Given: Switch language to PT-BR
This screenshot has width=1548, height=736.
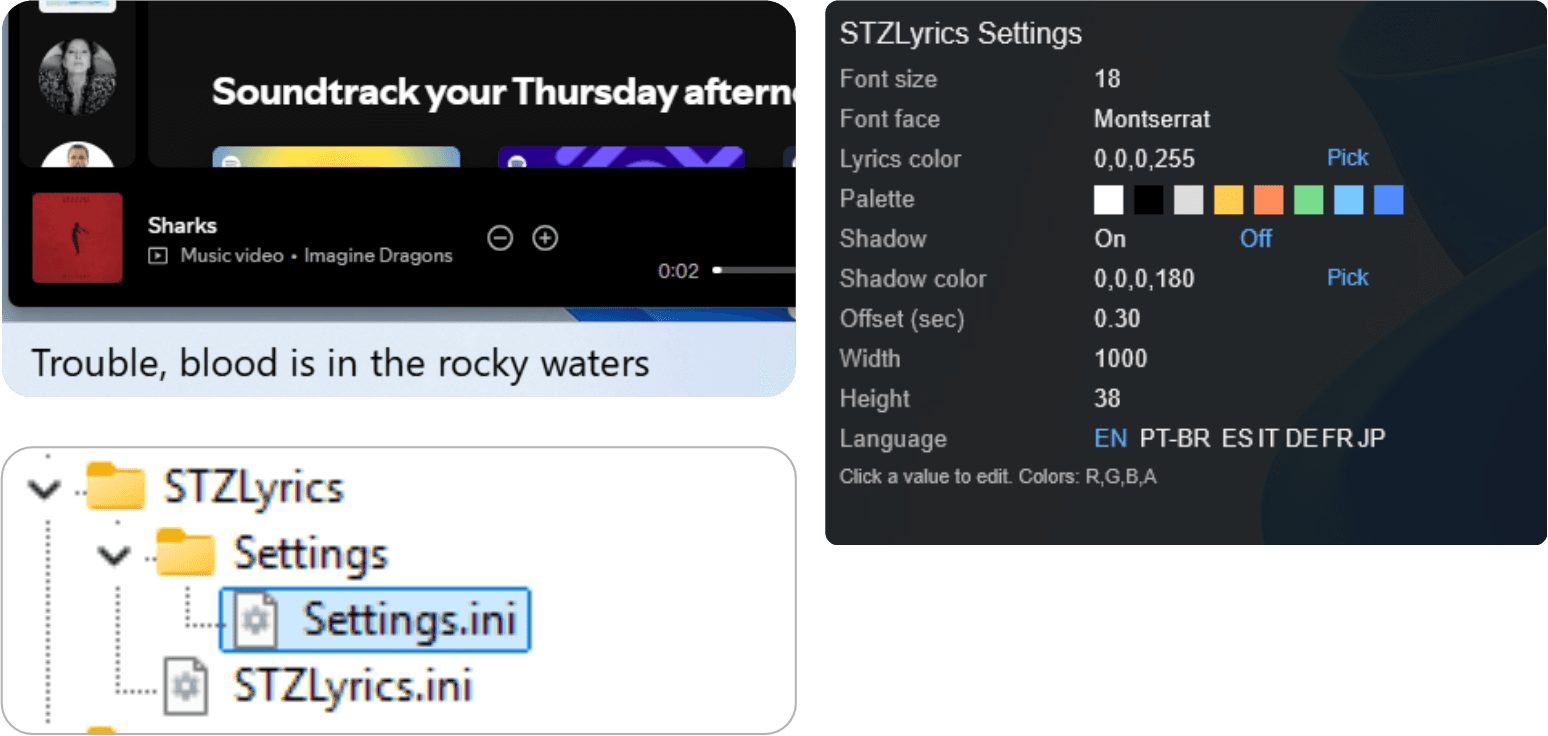Looking at the screenshot, I should (1174, 438).
